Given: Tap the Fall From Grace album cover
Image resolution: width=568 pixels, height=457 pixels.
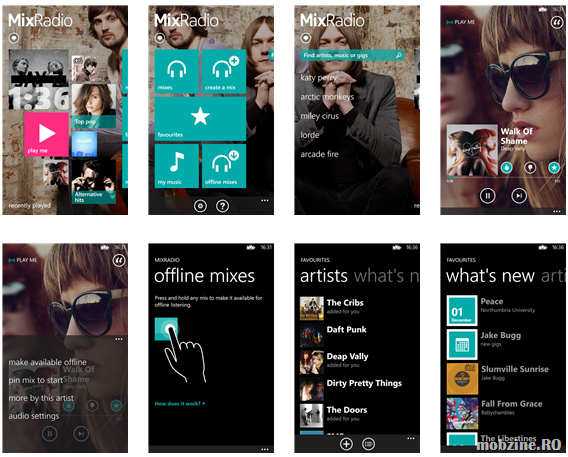Looking at the screenshot, I should (x=462, y=413).
